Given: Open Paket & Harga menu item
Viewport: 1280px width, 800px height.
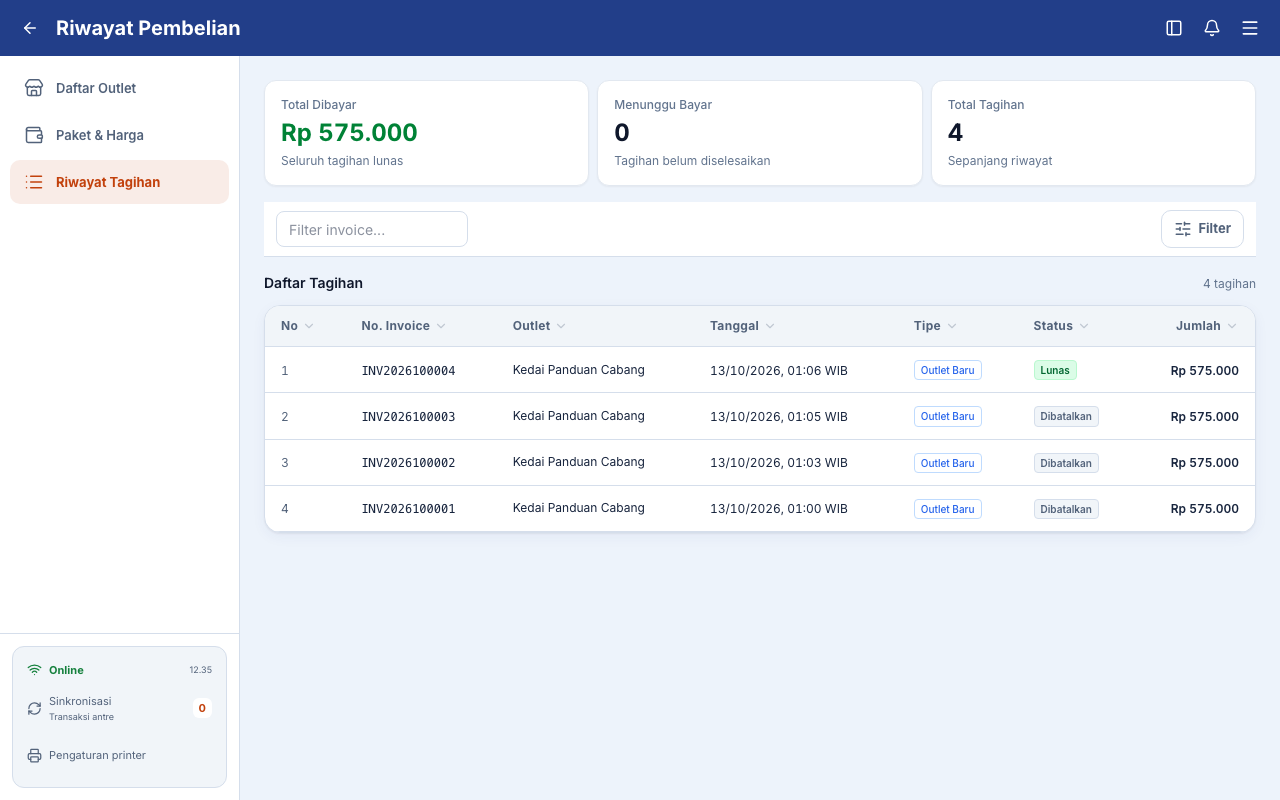Looking at the screenshot, I should [x=120, y=135].
